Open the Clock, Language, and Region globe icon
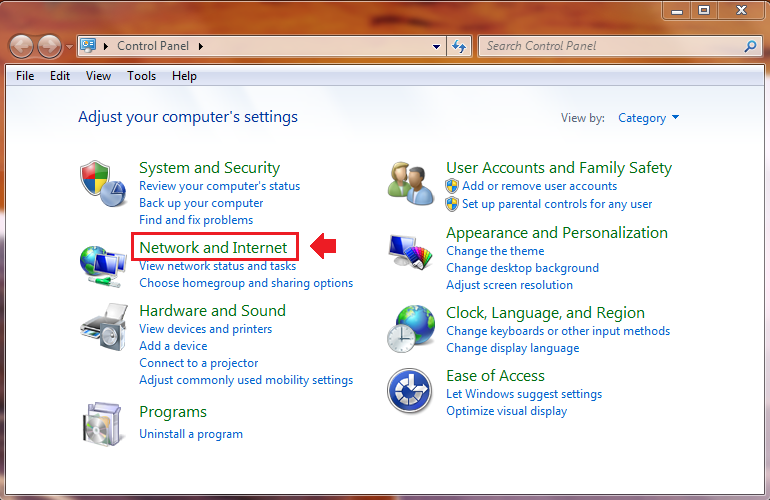 point(411,329)
